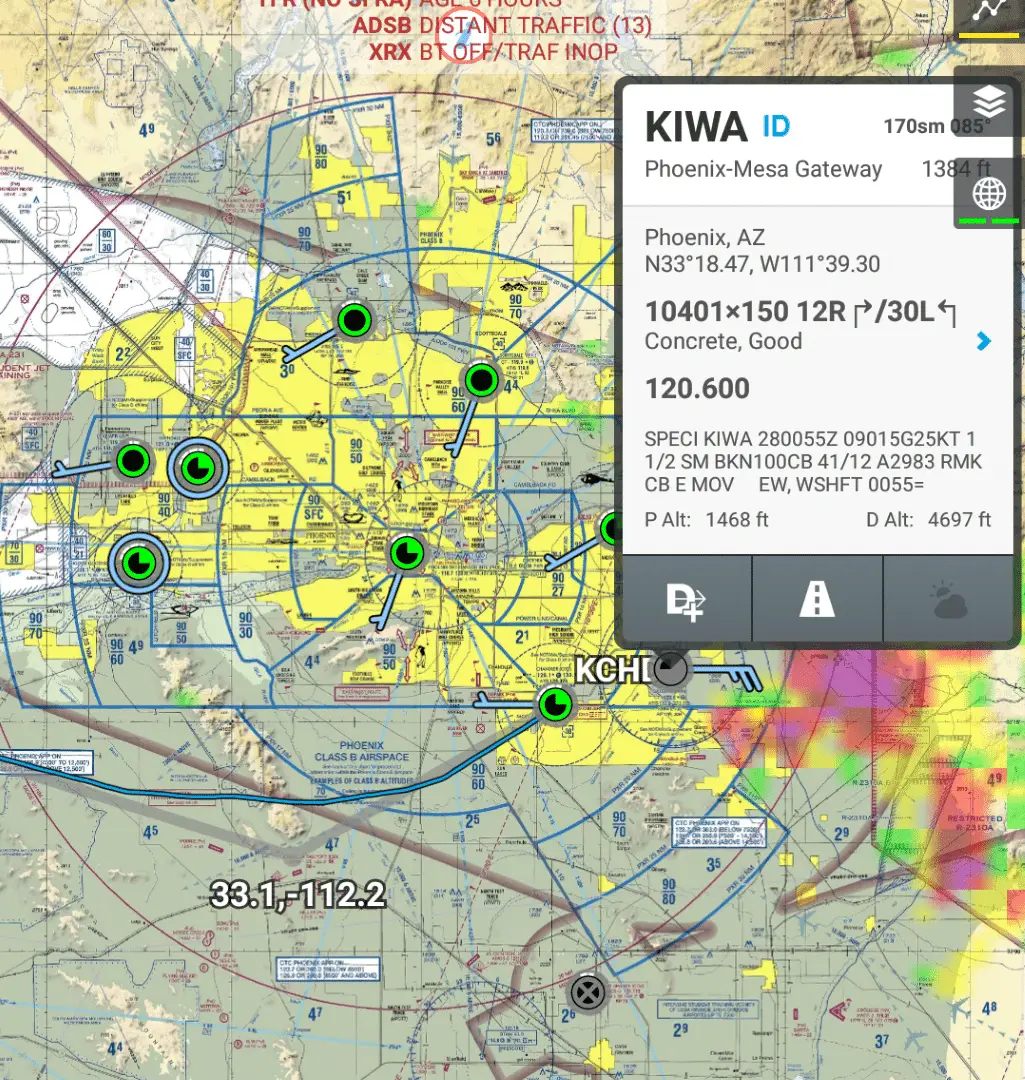Tap the crossed-out gray airport marker

(x=587, y=993)
